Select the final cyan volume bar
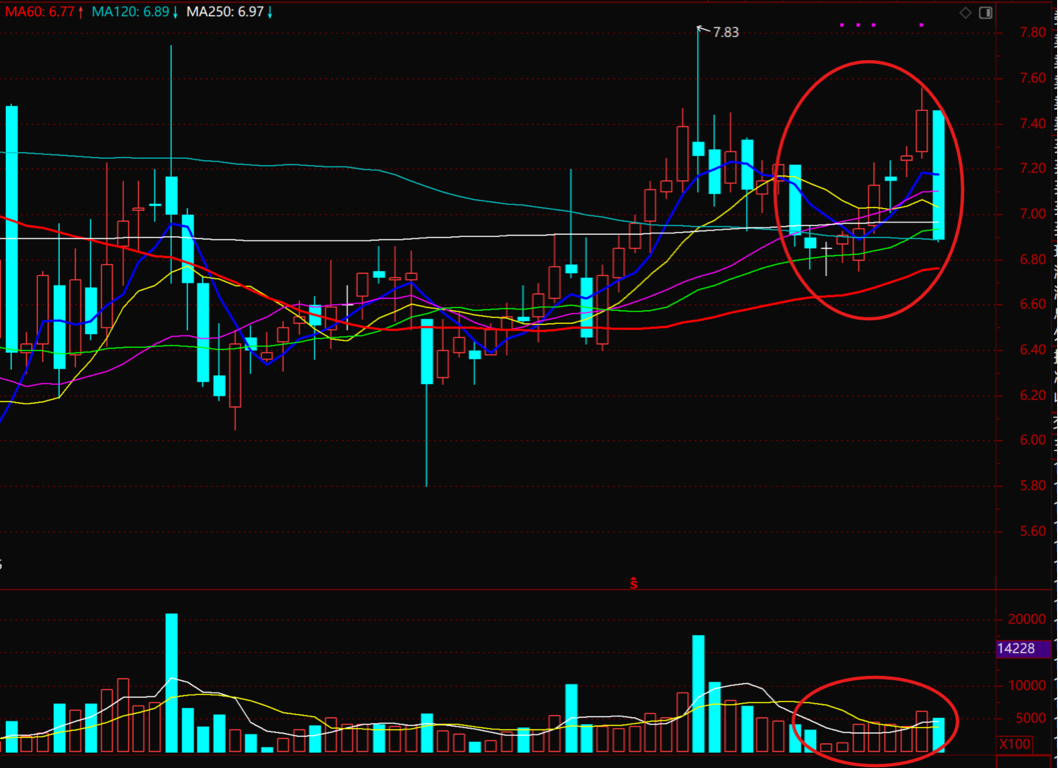The width and height of the screenshot is (1058, 768). click(x=939, y=736)
